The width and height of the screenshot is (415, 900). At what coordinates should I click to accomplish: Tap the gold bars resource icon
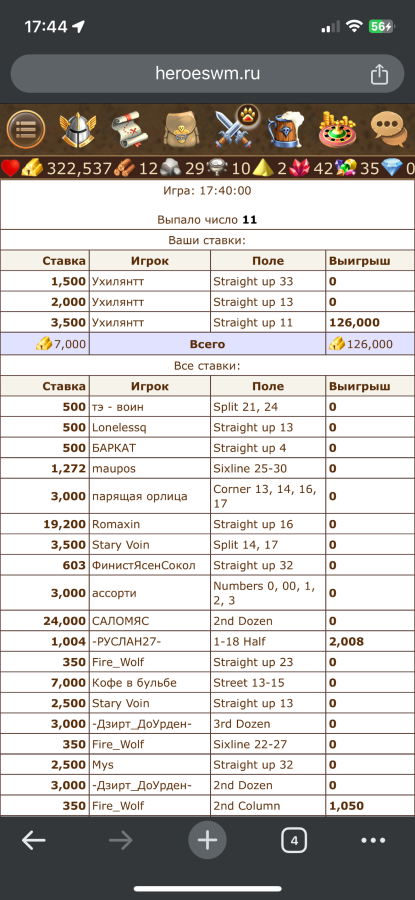[x=33, y=169]
